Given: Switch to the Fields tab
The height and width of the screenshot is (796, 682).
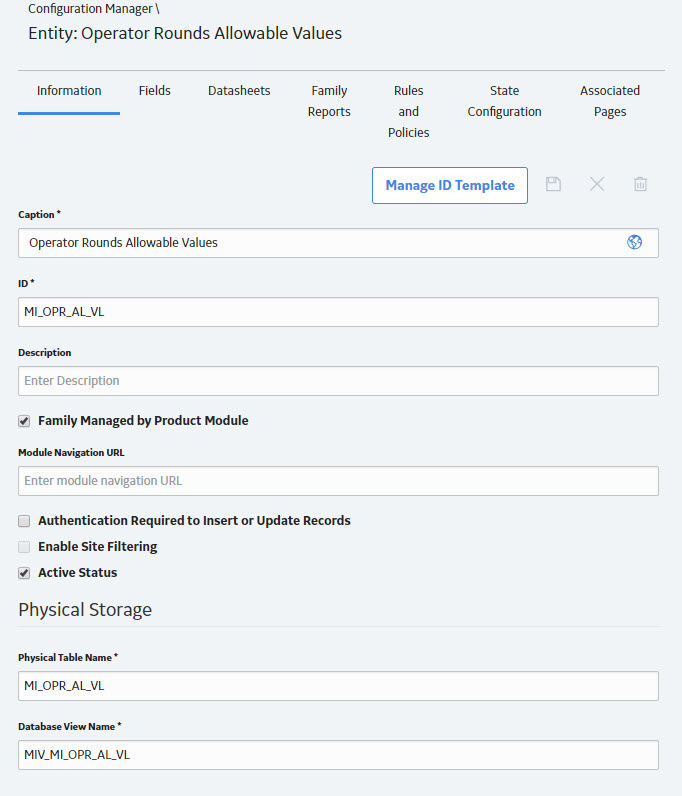Looking at the screenshot, I should pyautogui.click(x=154, y=91).
